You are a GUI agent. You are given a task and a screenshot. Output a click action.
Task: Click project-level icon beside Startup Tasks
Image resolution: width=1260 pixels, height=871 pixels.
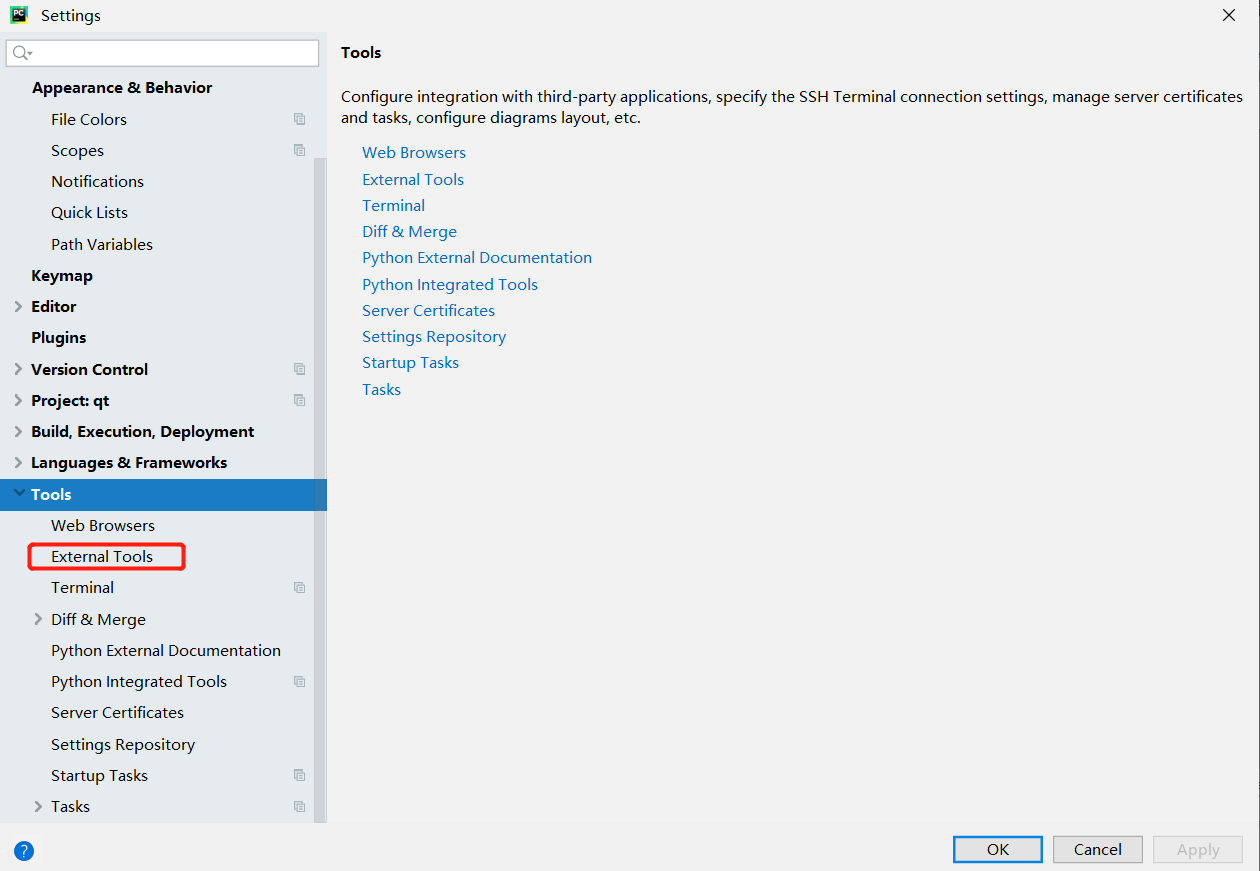pyautogui.click(x=299, y=775)
